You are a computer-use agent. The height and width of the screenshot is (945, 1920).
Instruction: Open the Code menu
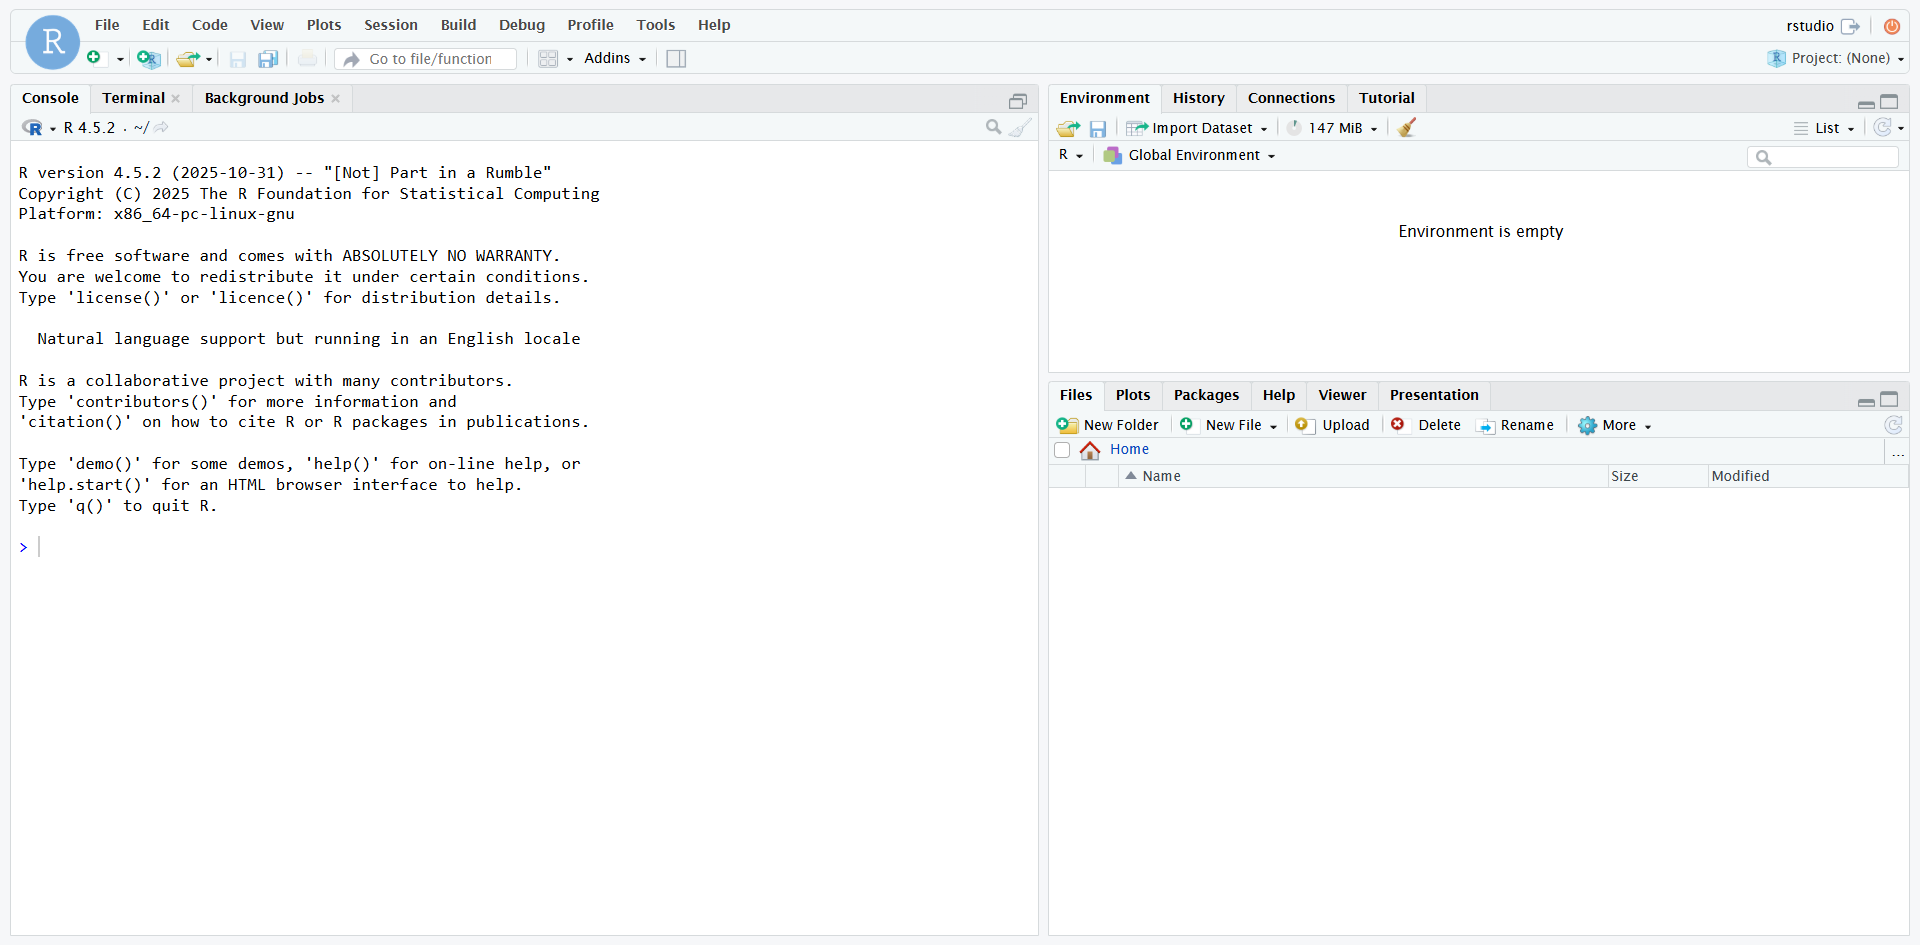(210, 25)
